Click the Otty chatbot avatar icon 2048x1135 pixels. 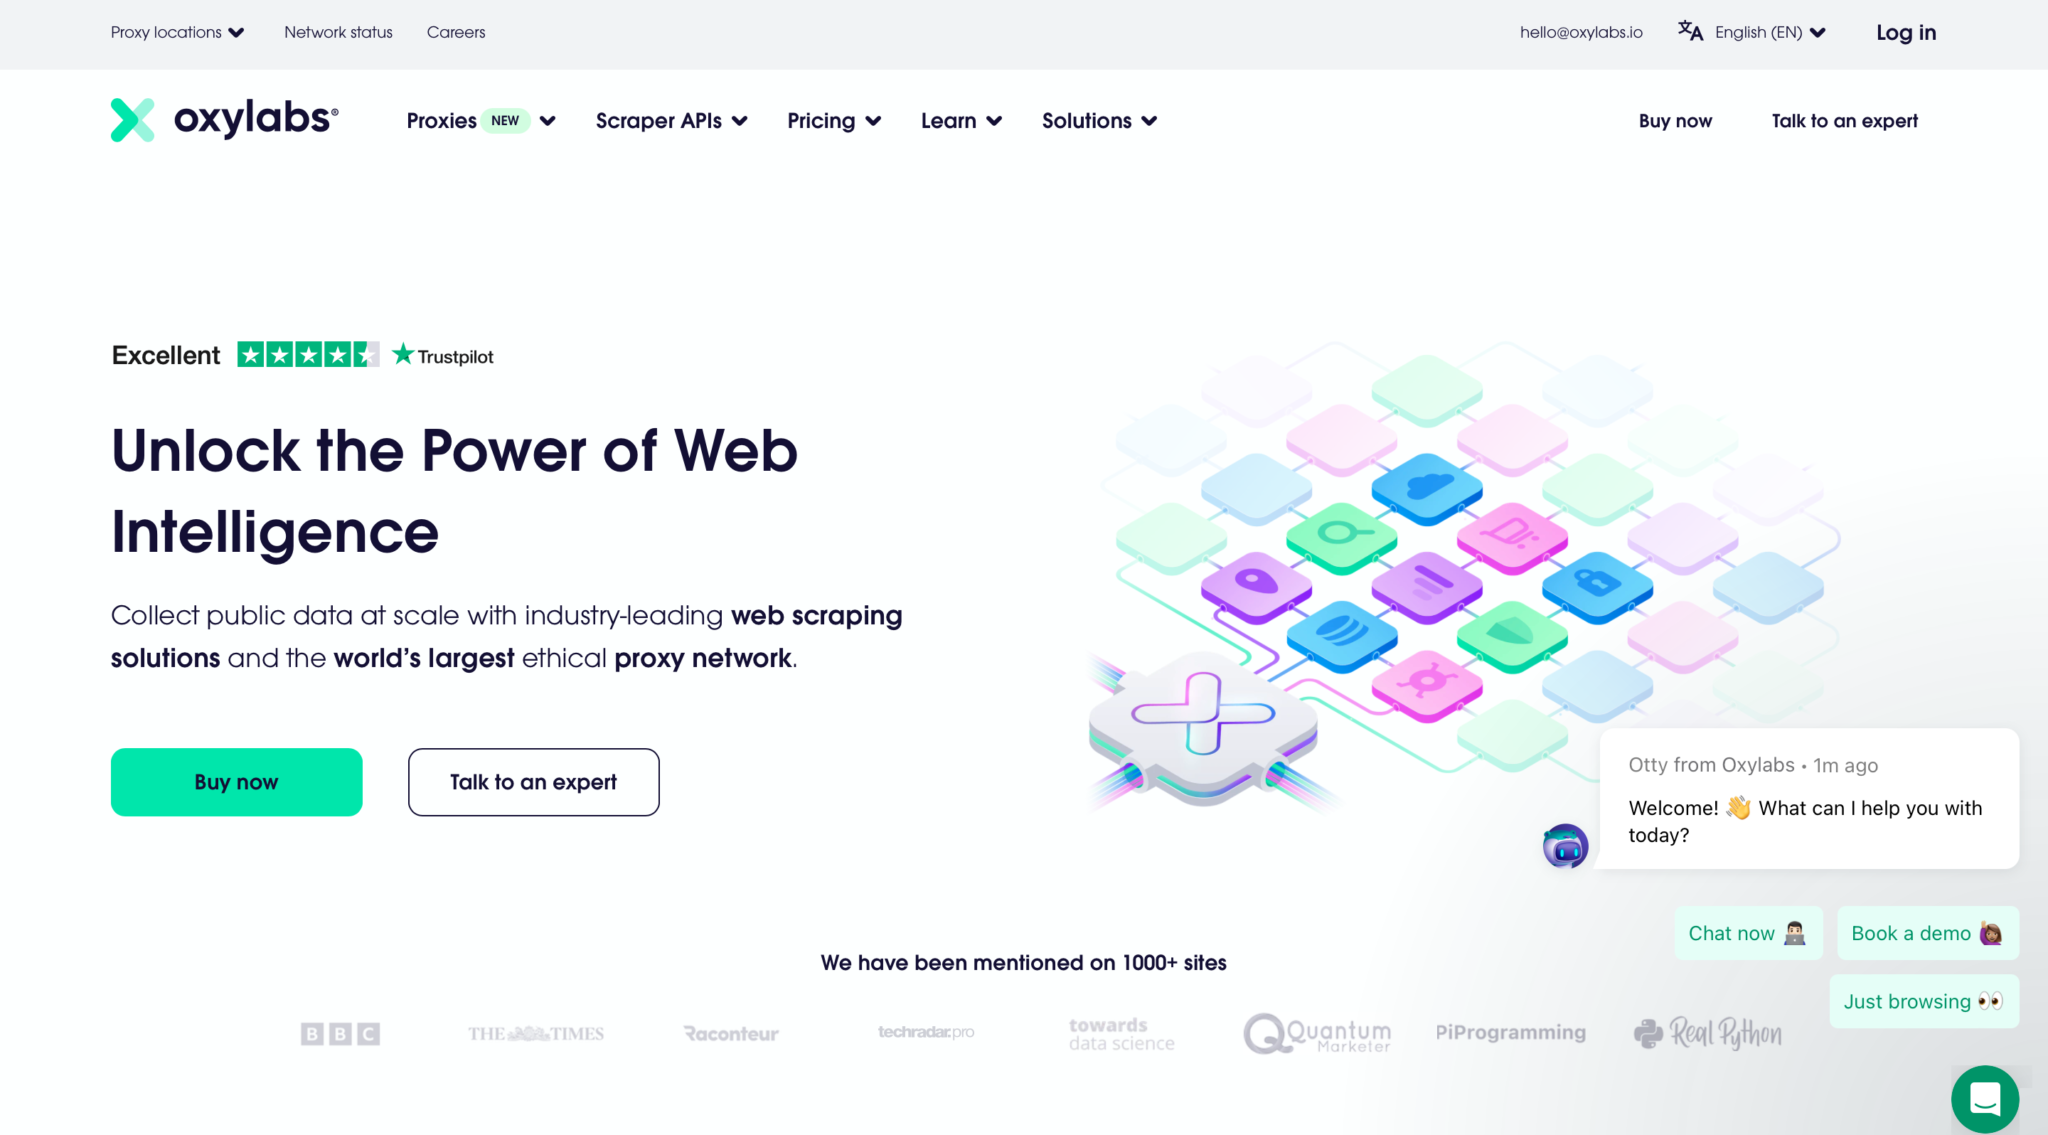click(1566, 846)
